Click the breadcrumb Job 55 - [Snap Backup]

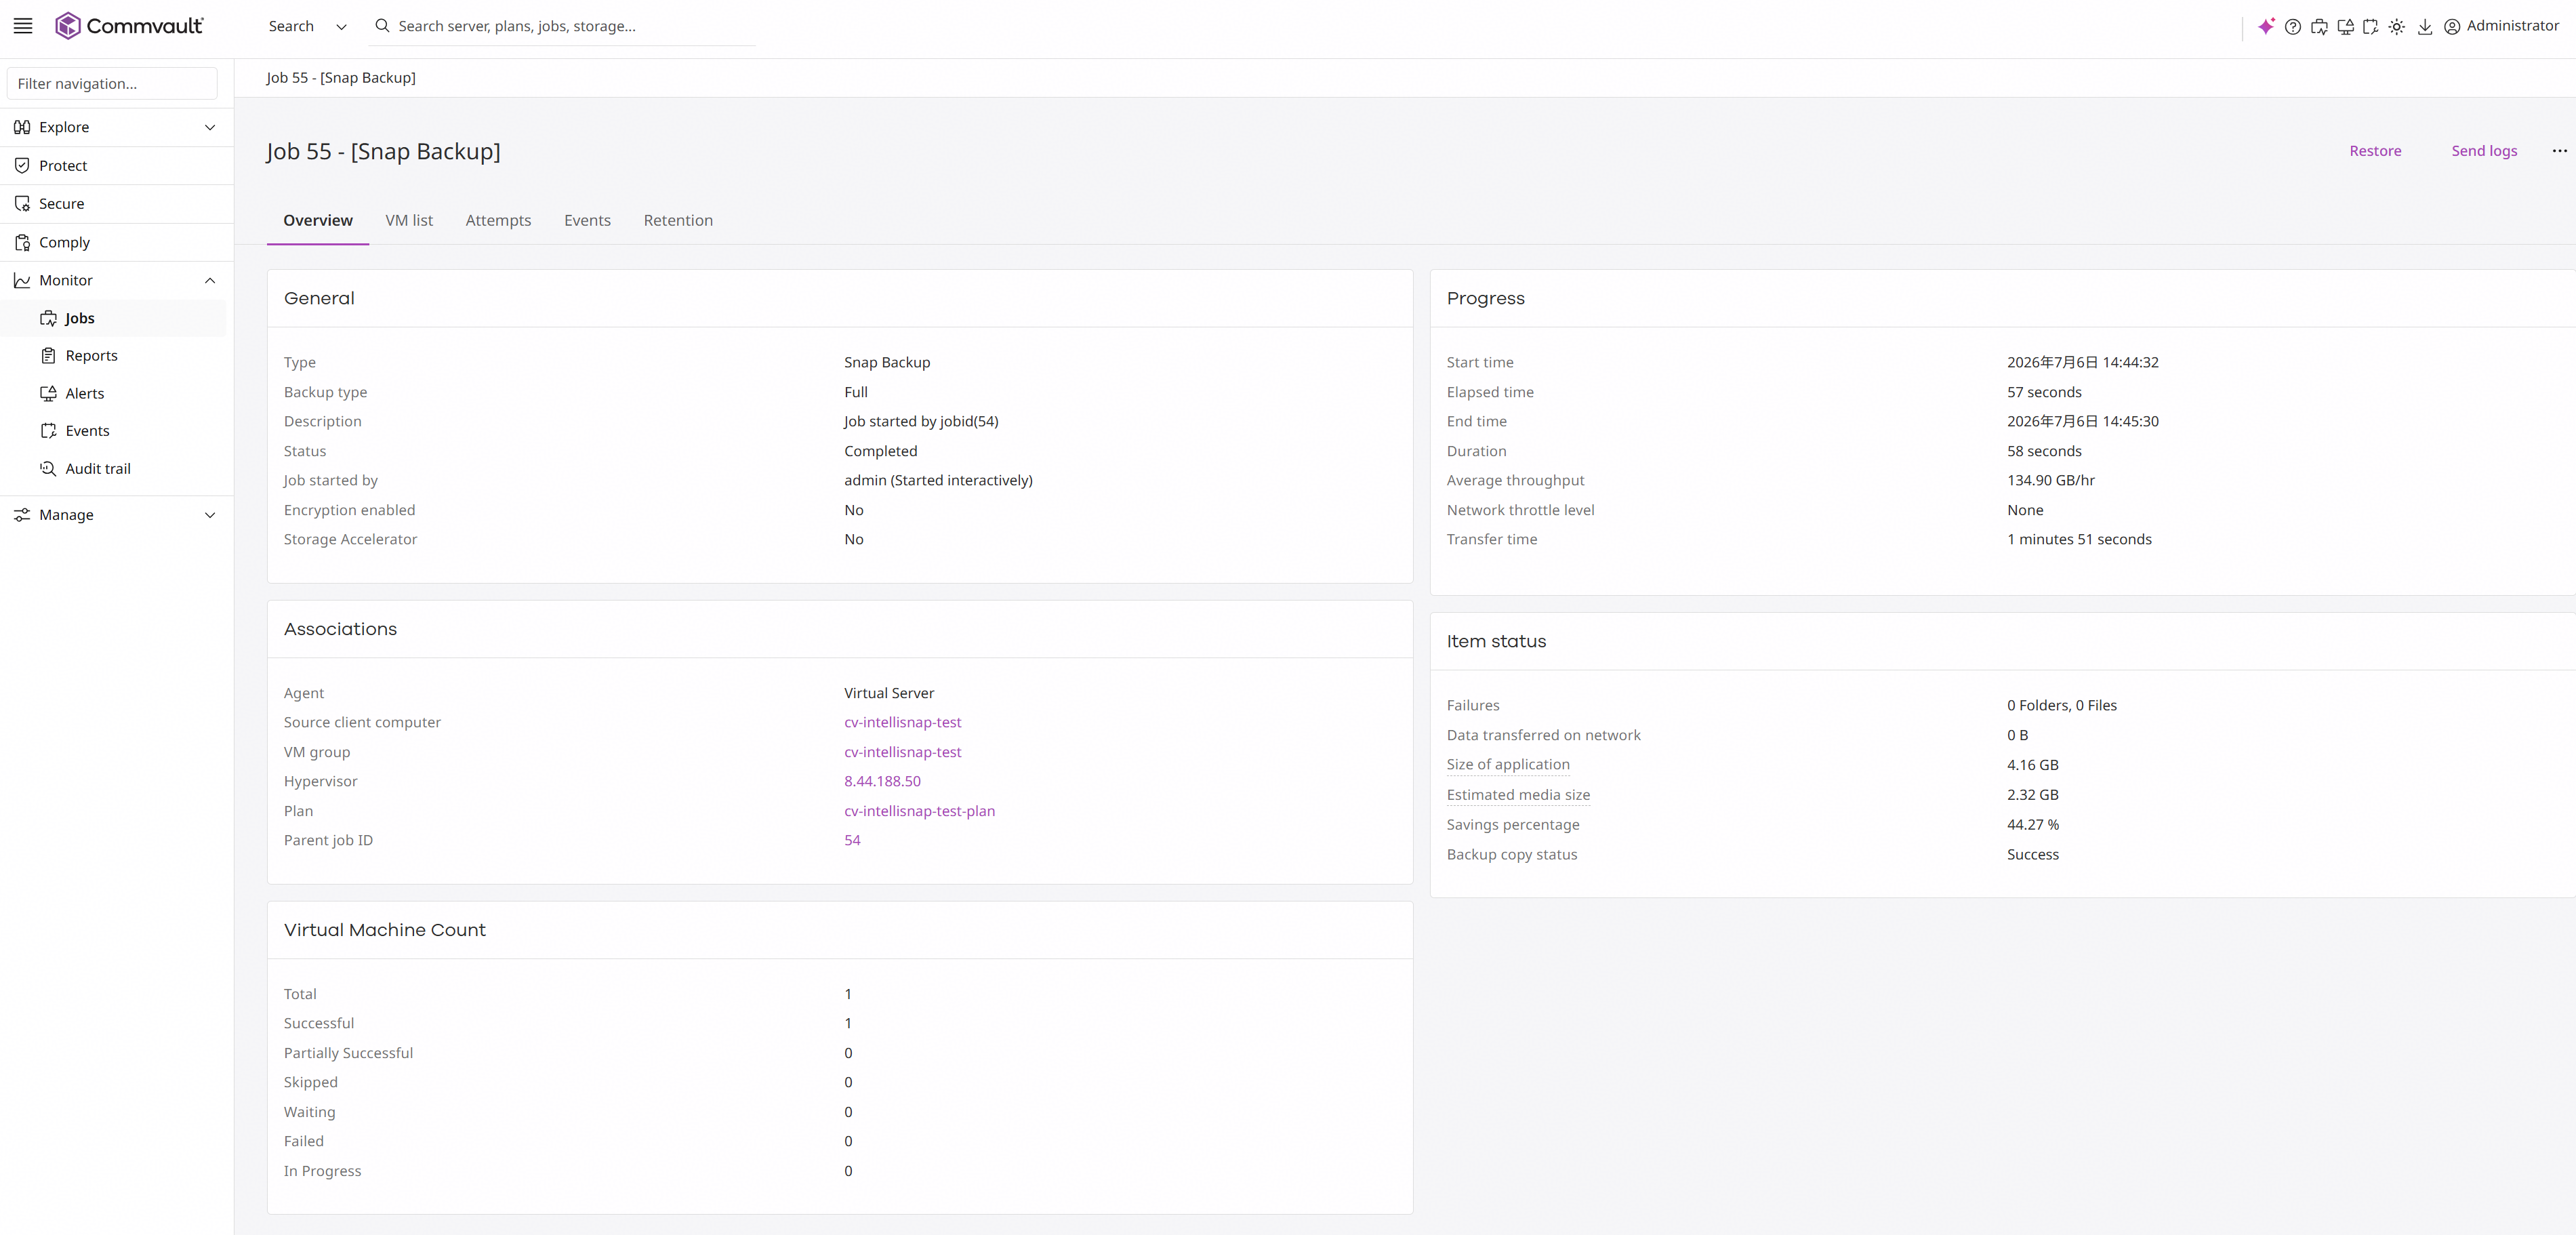[341, 78]
